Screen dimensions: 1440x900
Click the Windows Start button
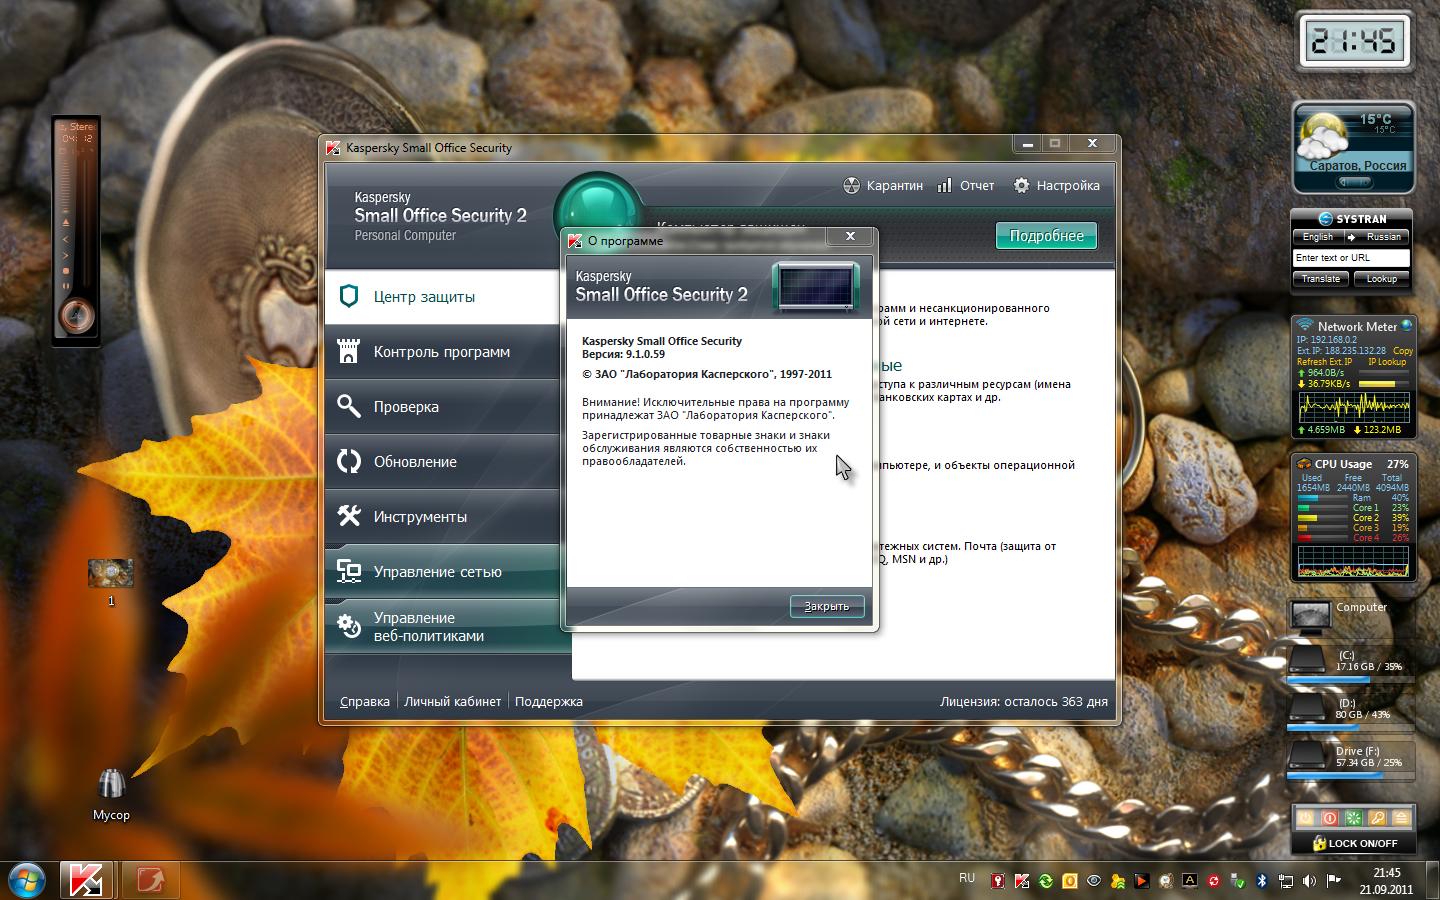[27, 880]
